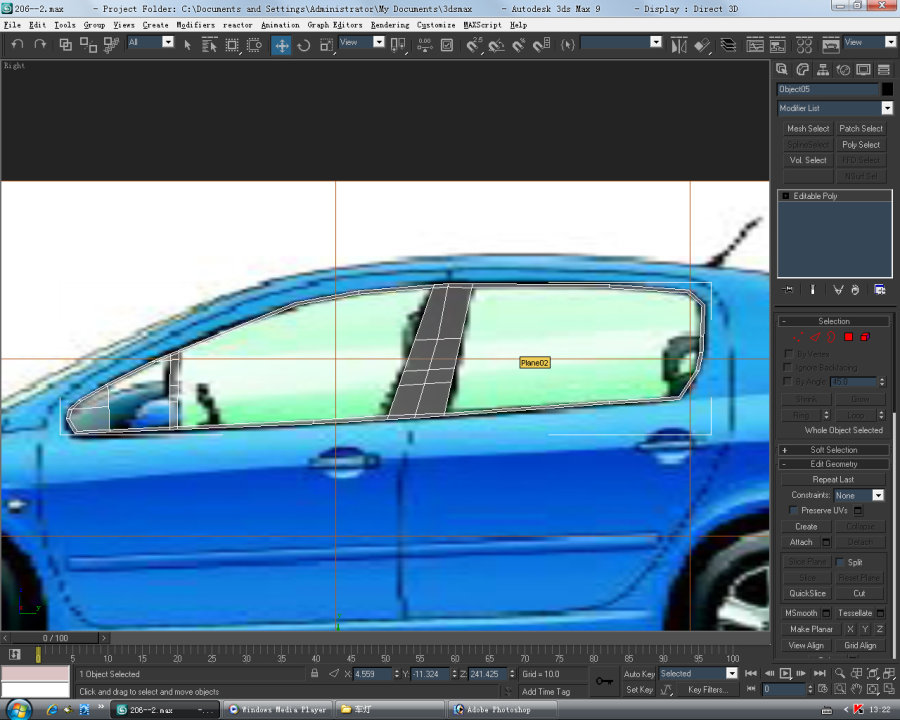
Task: Toggle Percent Snap icon
Action: coord(519,45)
